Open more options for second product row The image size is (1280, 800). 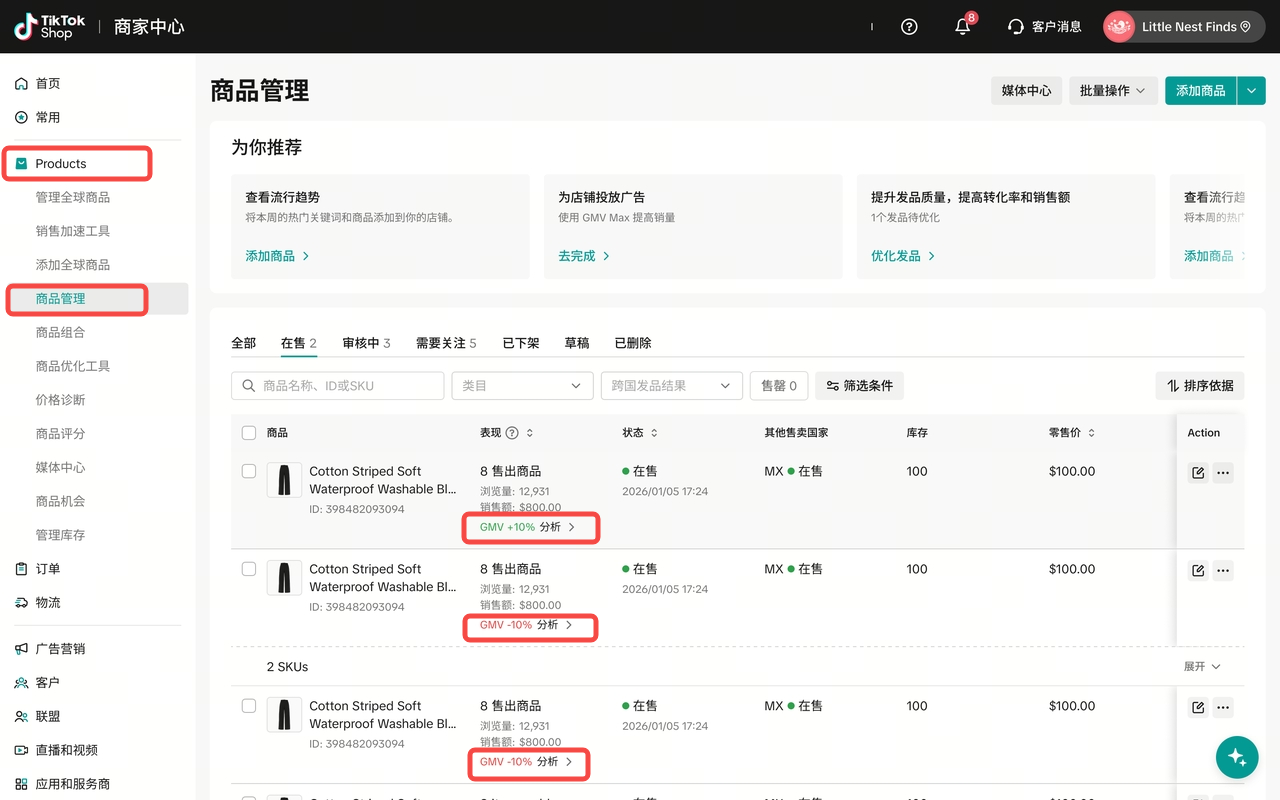coord(1223,571)
